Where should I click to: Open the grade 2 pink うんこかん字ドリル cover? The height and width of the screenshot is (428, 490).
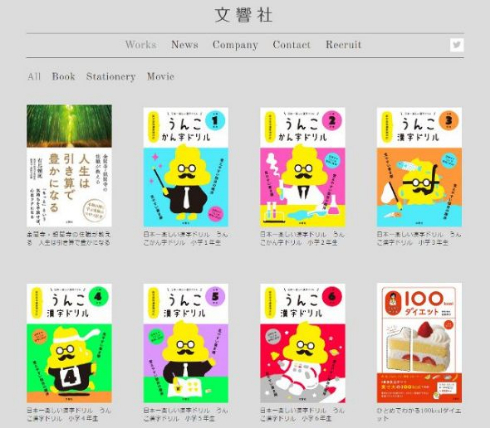[303, 167]
